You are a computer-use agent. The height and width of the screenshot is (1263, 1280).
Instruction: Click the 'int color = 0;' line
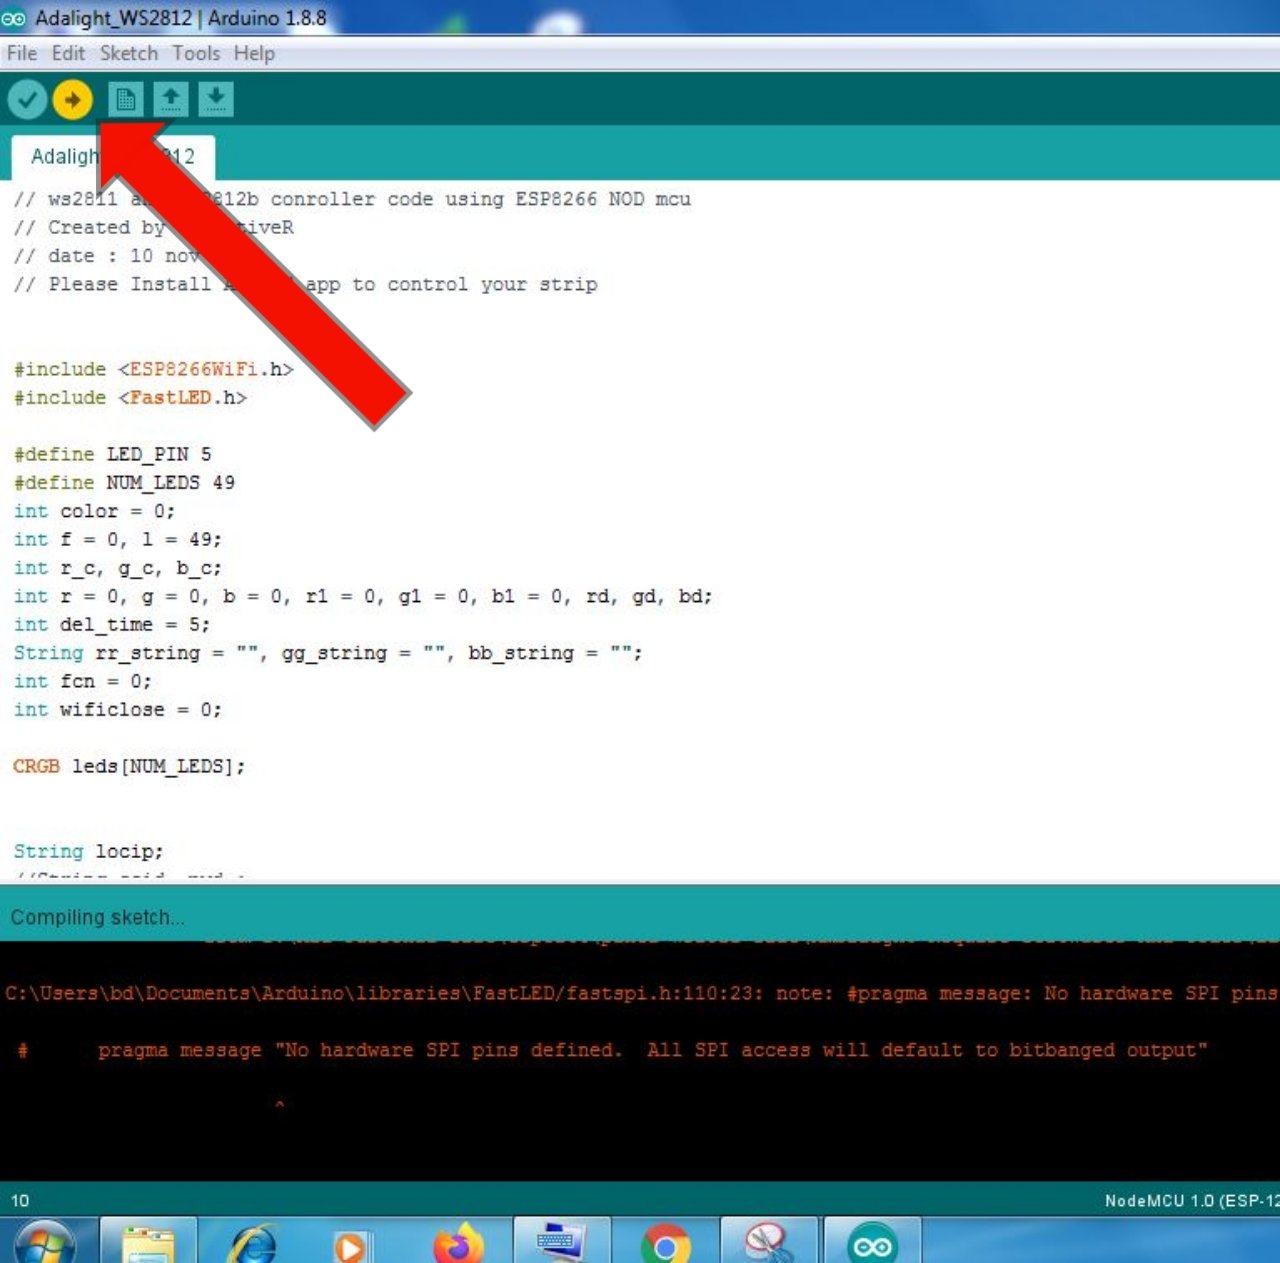(x=94, y=511)
